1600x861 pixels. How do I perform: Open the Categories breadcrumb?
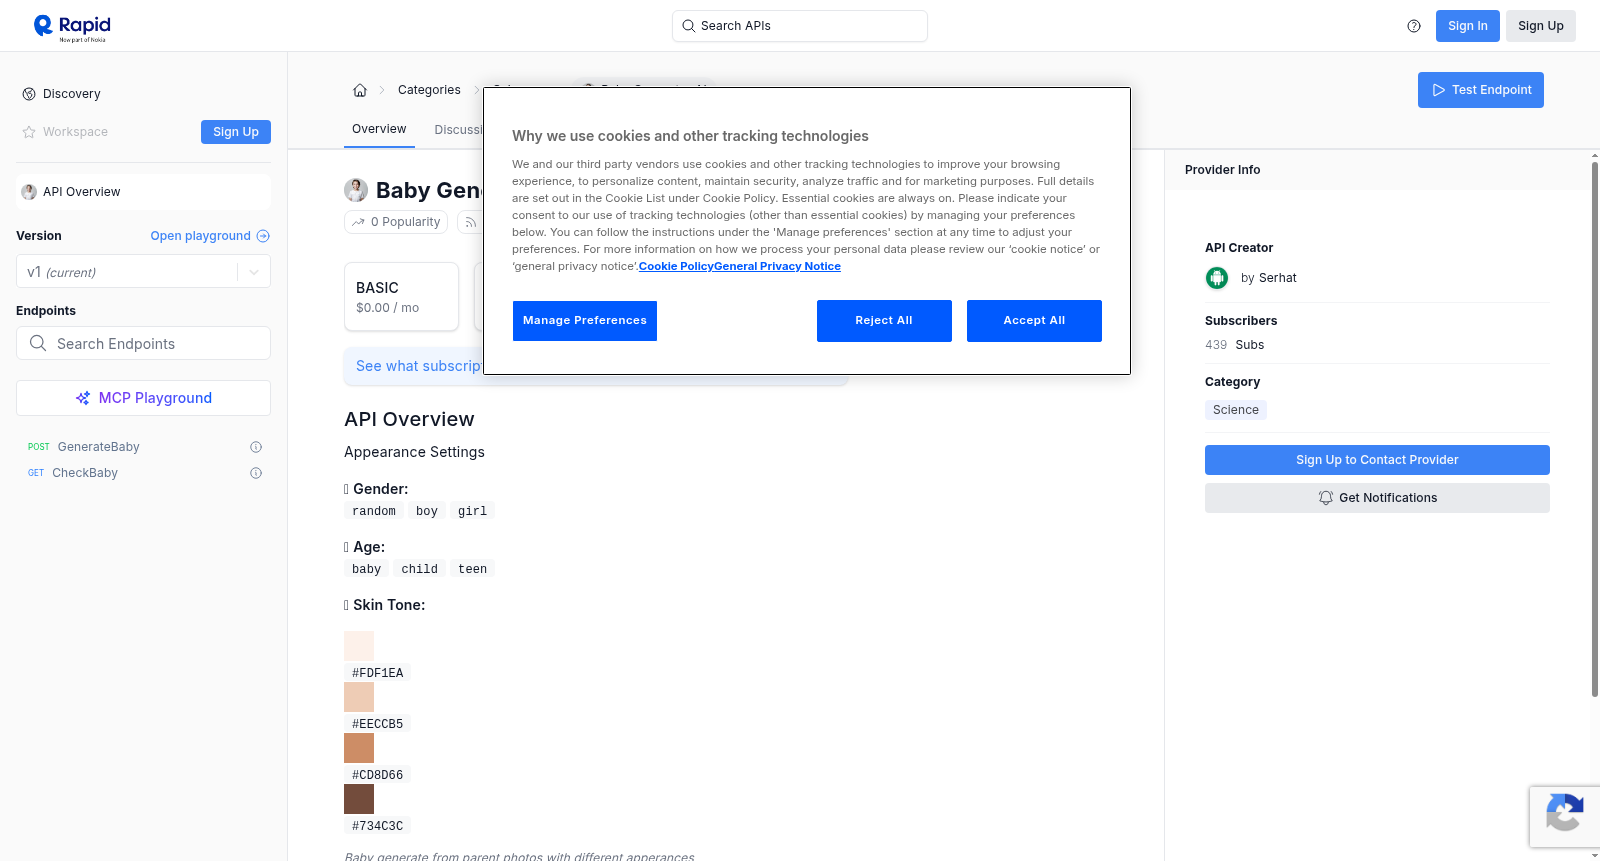click(x=429, y=90)
